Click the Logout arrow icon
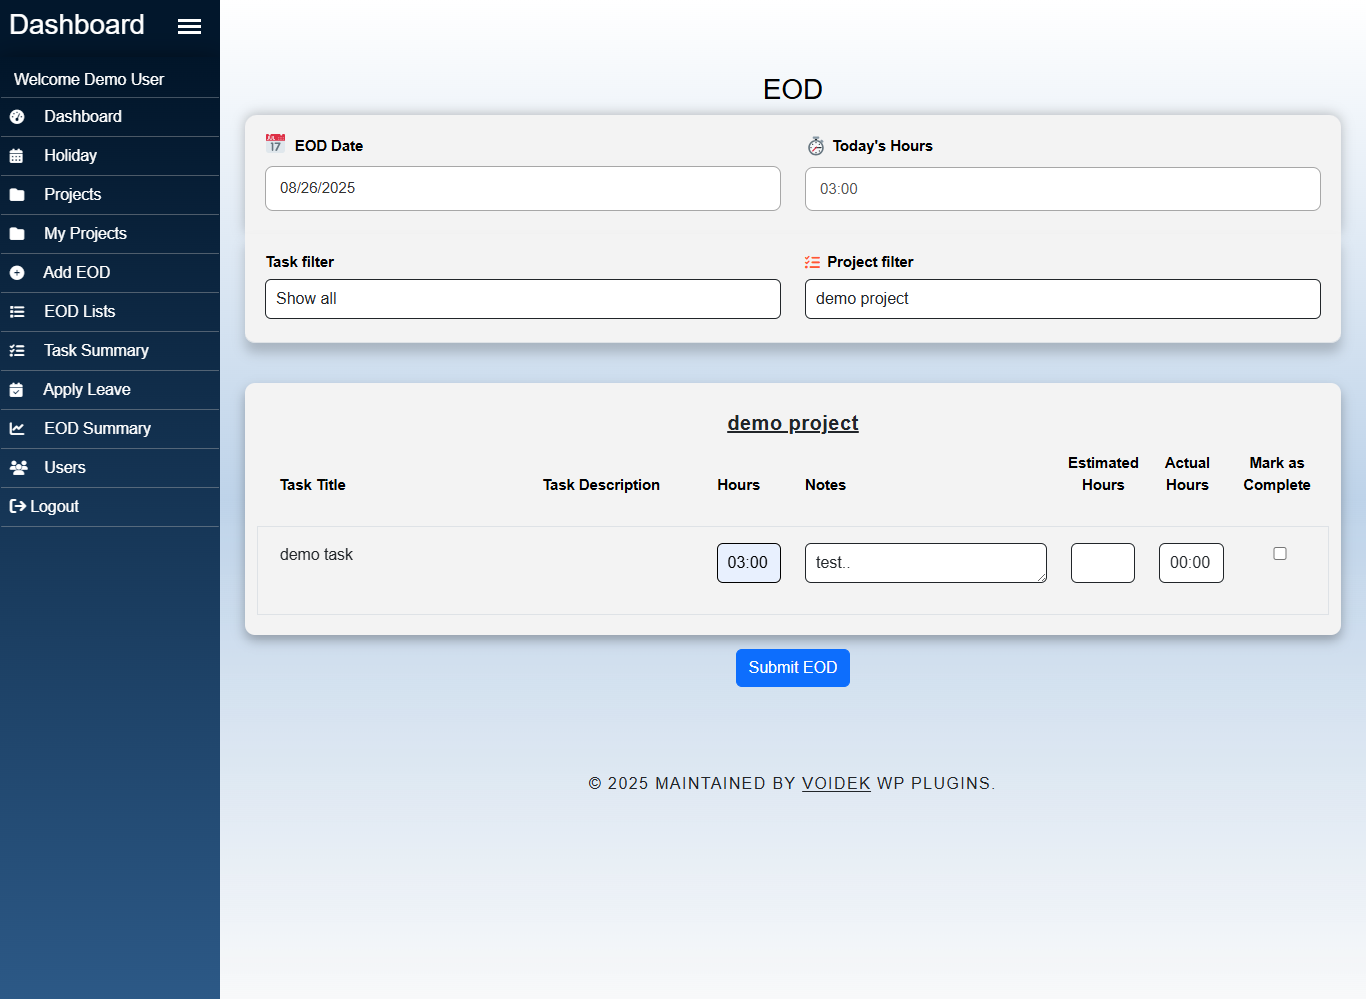Image resolution: width=1366 pixels, height=1000 pixels. [17, 507]
